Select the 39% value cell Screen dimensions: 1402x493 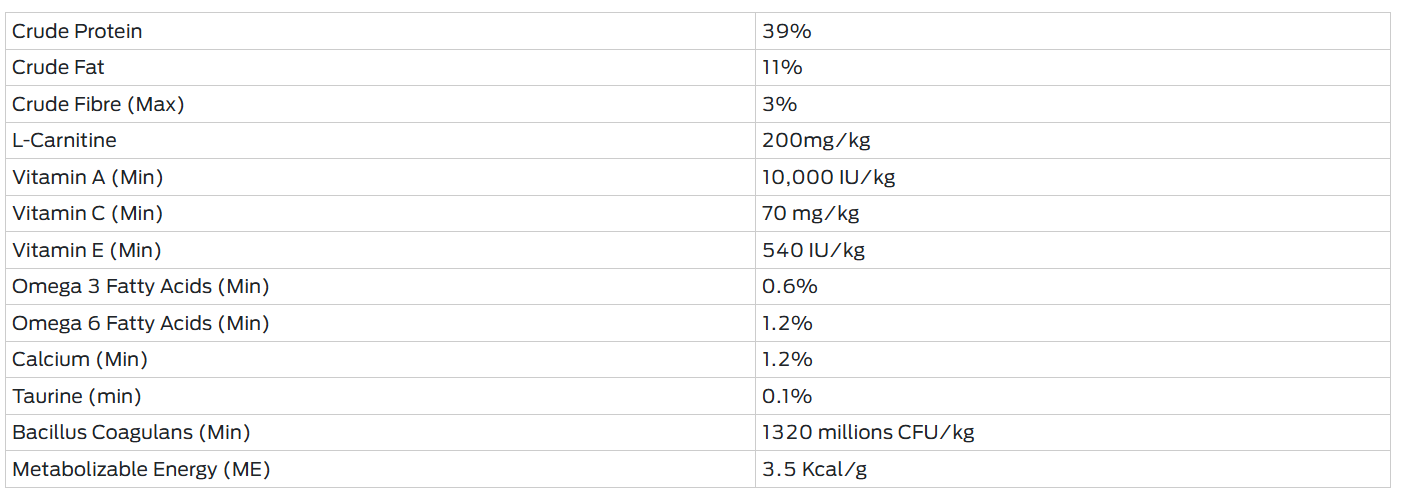click(x=1073, y=31)
